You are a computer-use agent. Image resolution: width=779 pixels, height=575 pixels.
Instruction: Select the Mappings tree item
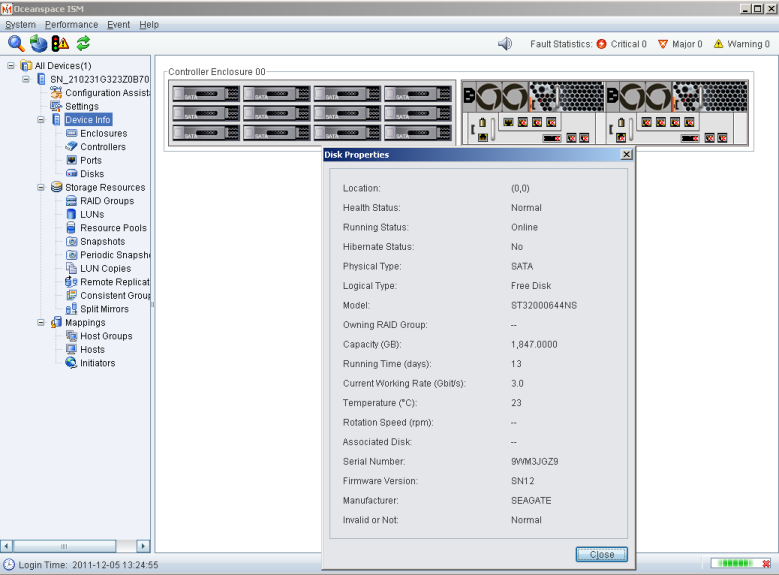click(85, 323)
